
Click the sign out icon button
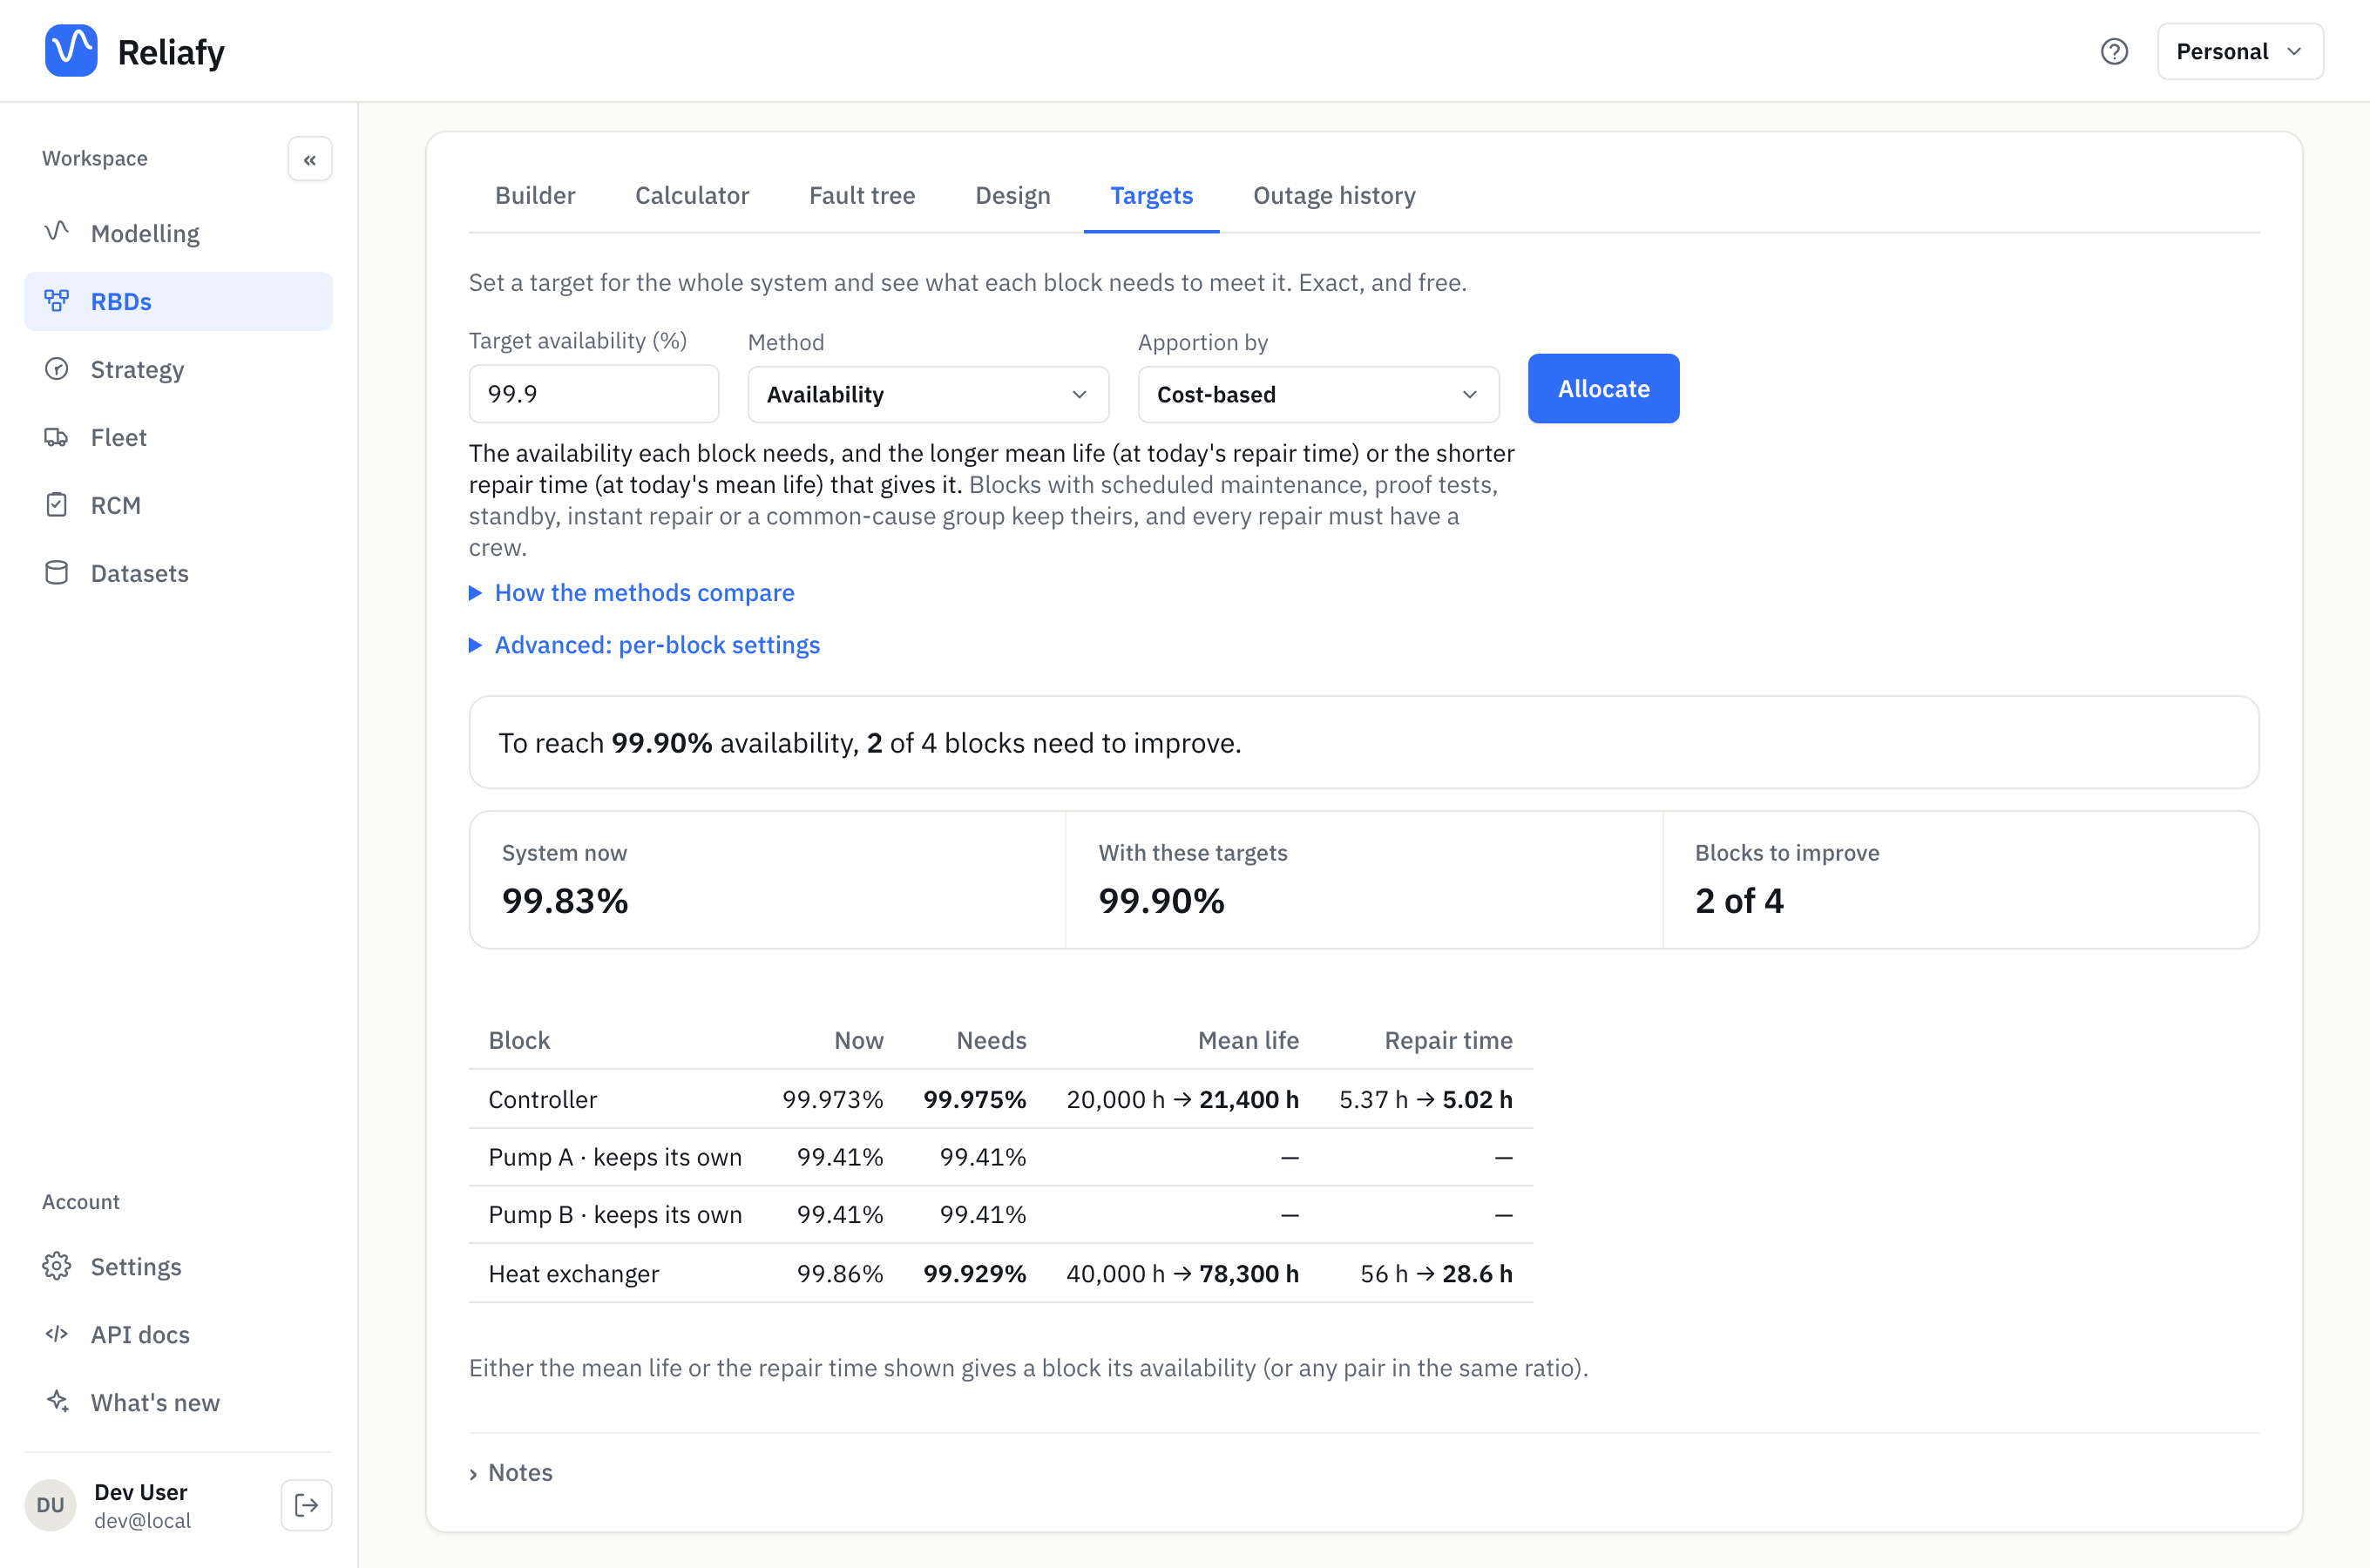click(x=306, y=1505)
